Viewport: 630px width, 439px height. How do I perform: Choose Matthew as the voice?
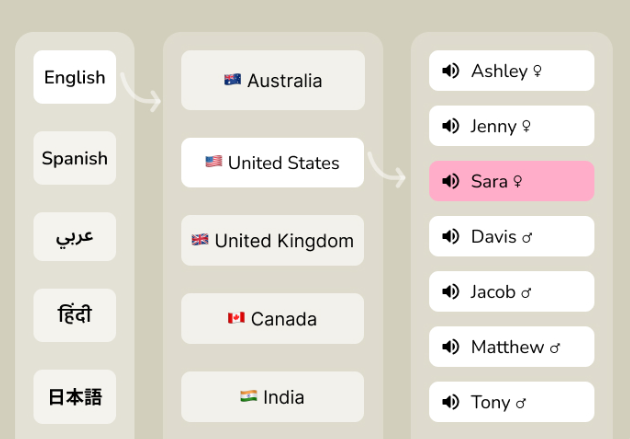(511, 347)
